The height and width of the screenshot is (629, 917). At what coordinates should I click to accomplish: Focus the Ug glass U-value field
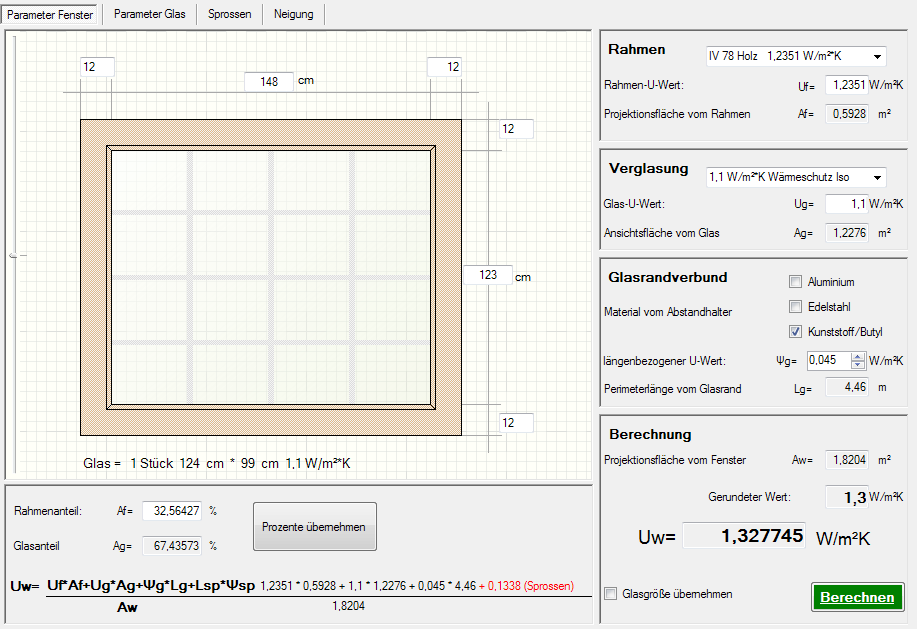point(845,204)
